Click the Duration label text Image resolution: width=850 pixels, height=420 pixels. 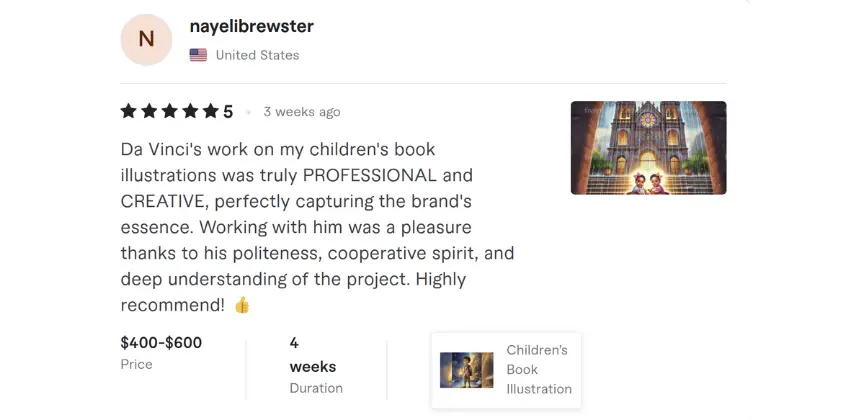coord(316,388)
